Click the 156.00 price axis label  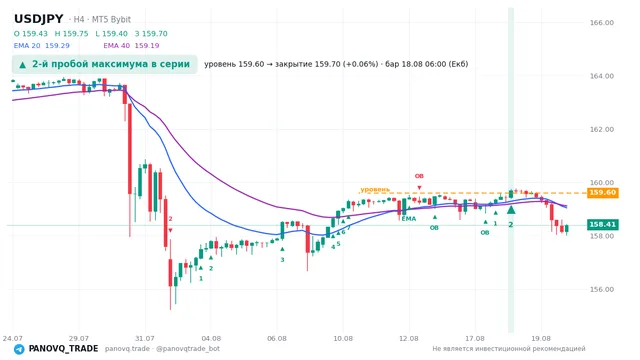pyautogui.click(x=602, y=289)
